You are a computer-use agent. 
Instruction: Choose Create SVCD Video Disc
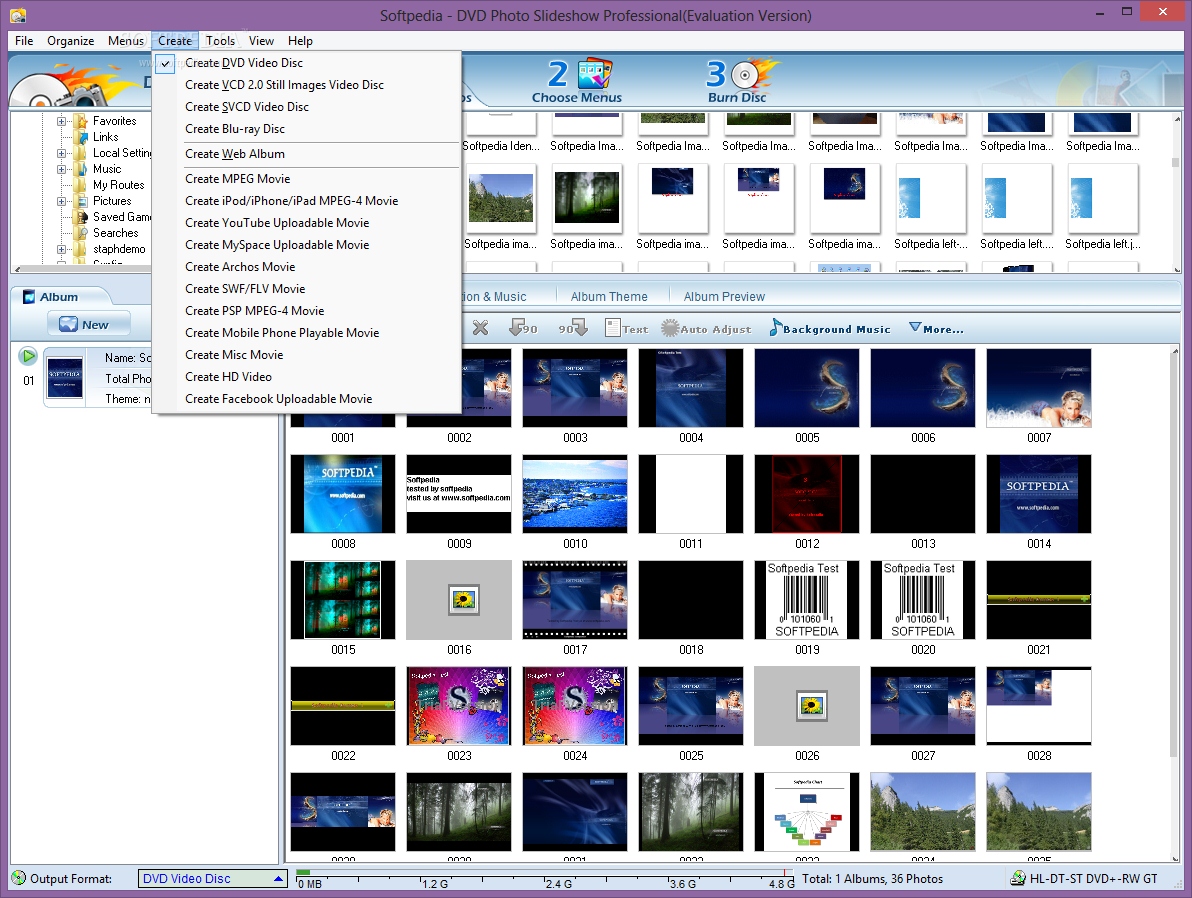point(307,107)
